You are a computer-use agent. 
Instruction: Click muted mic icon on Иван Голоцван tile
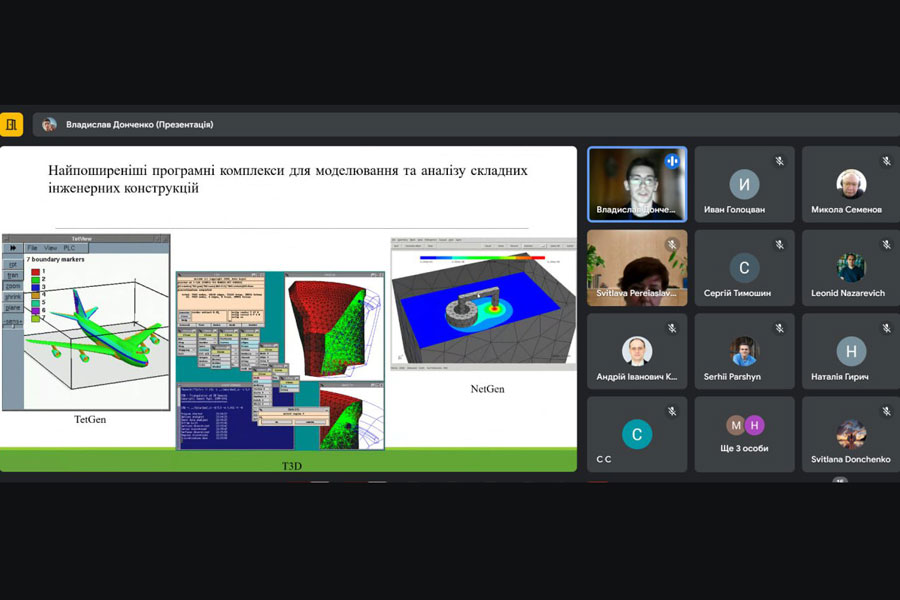pyautogui.click(x=779, y=161)
